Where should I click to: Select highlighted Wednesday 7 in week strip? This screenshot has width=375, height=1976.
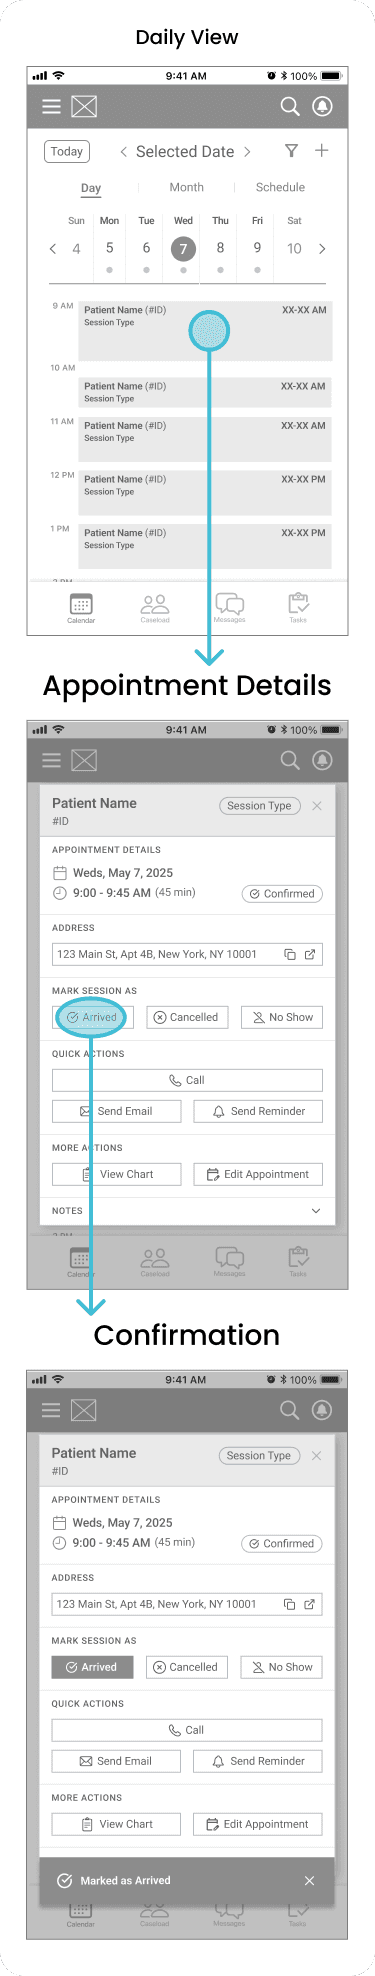pos(183,249)
